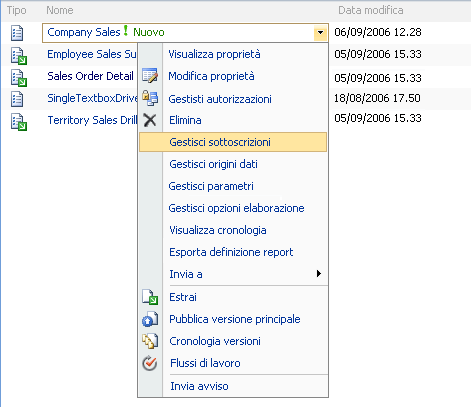Click the green Nuovo label
This screenshot has height=407, width=471.
pyautogui.click(x=149, y=32)
